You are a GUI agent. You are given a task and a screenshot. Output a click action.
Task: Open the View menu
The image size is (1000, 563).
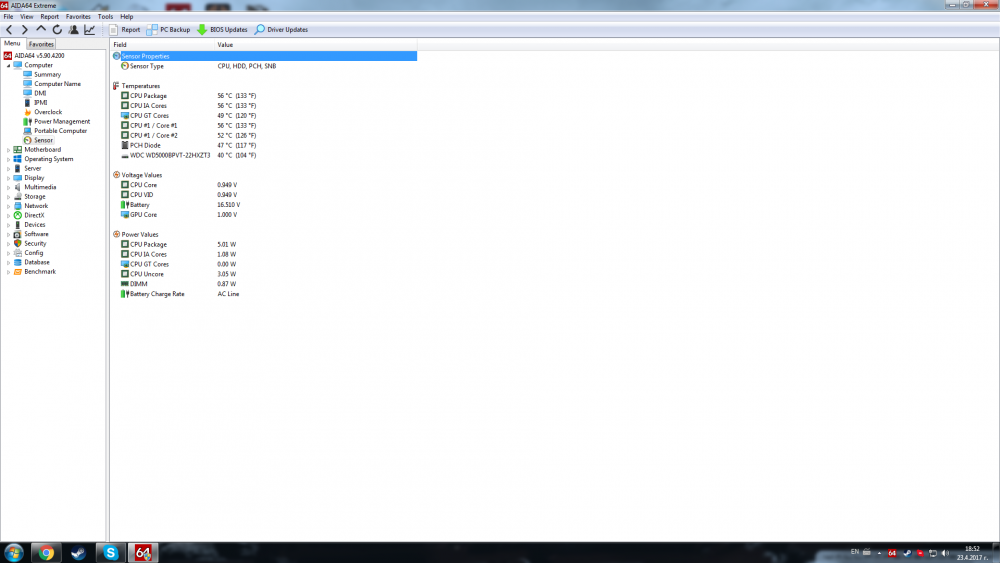(27, 17)
